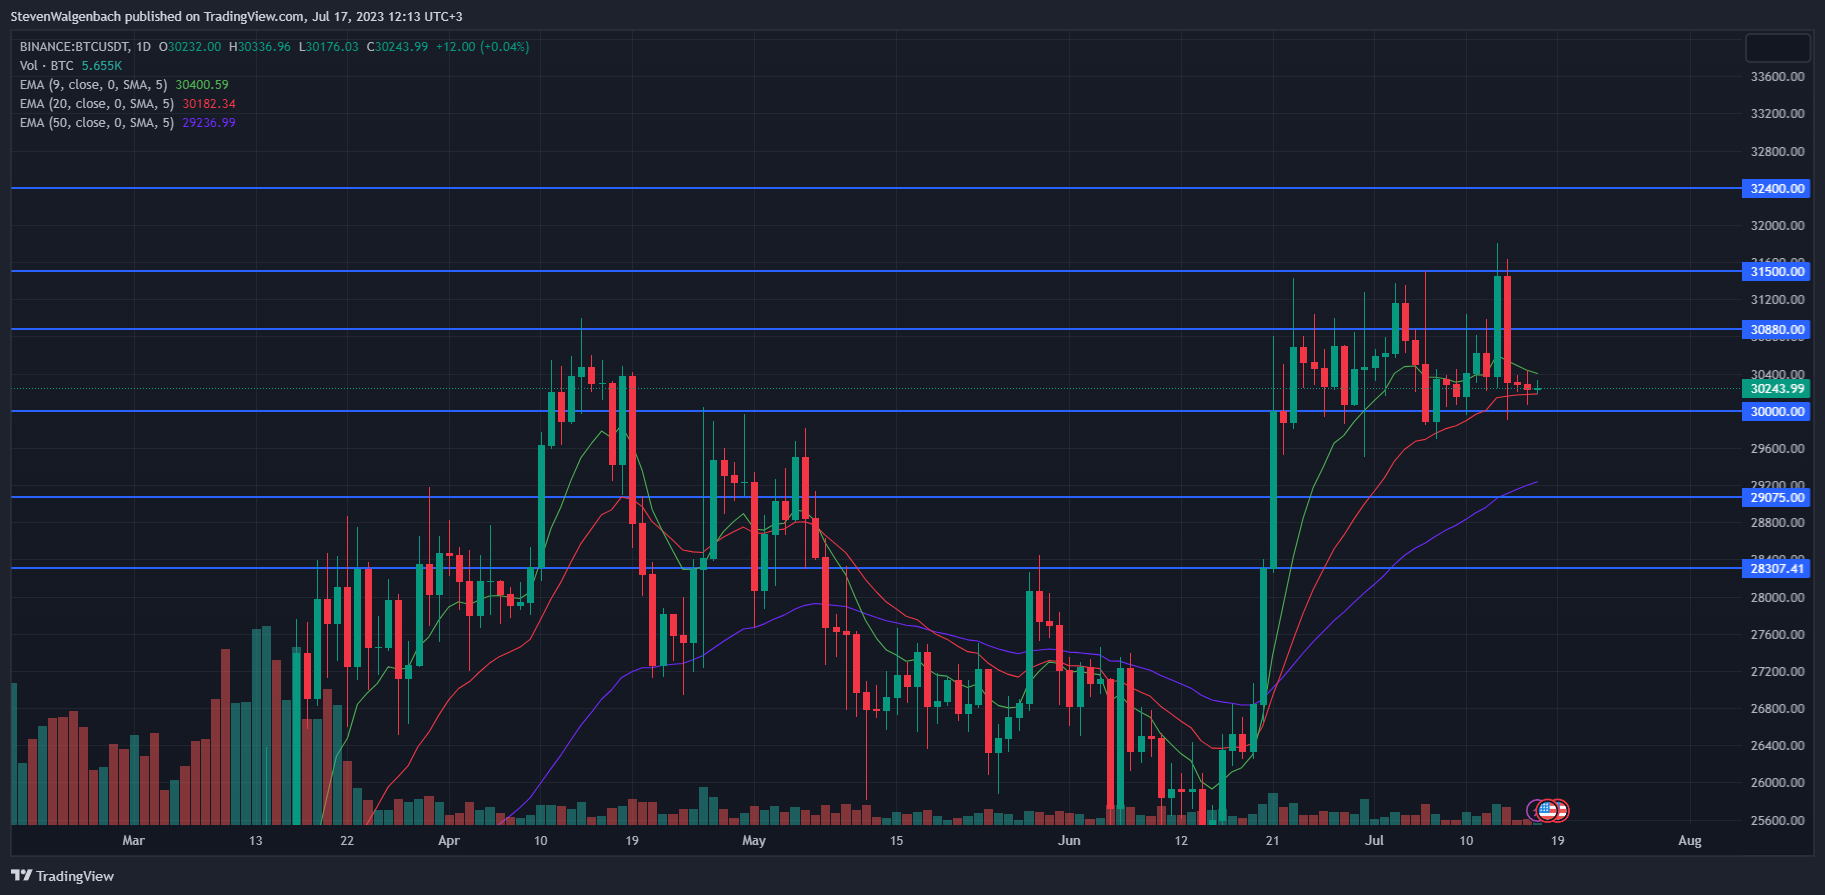Click the open price O30232.00
1825x895 pixels.
pyautogui.click(x=190, y=47)
